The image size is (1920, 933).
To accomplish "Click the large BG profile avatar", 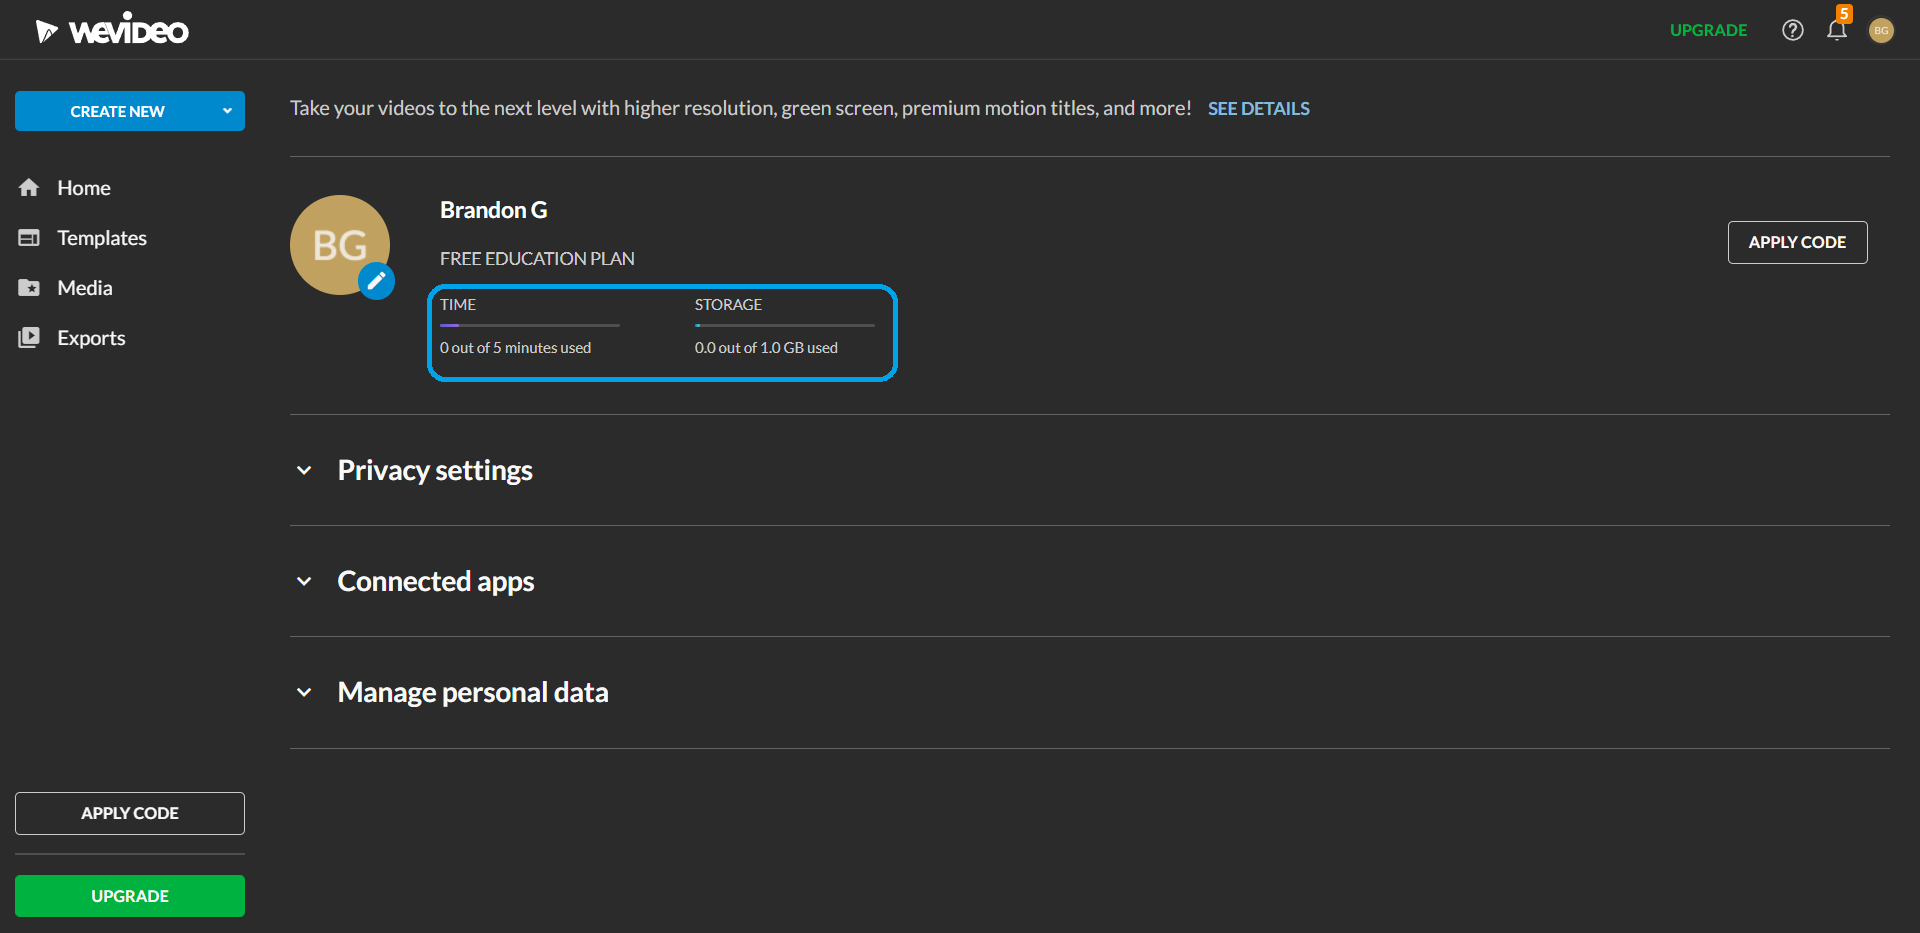I will click(340, 245).
